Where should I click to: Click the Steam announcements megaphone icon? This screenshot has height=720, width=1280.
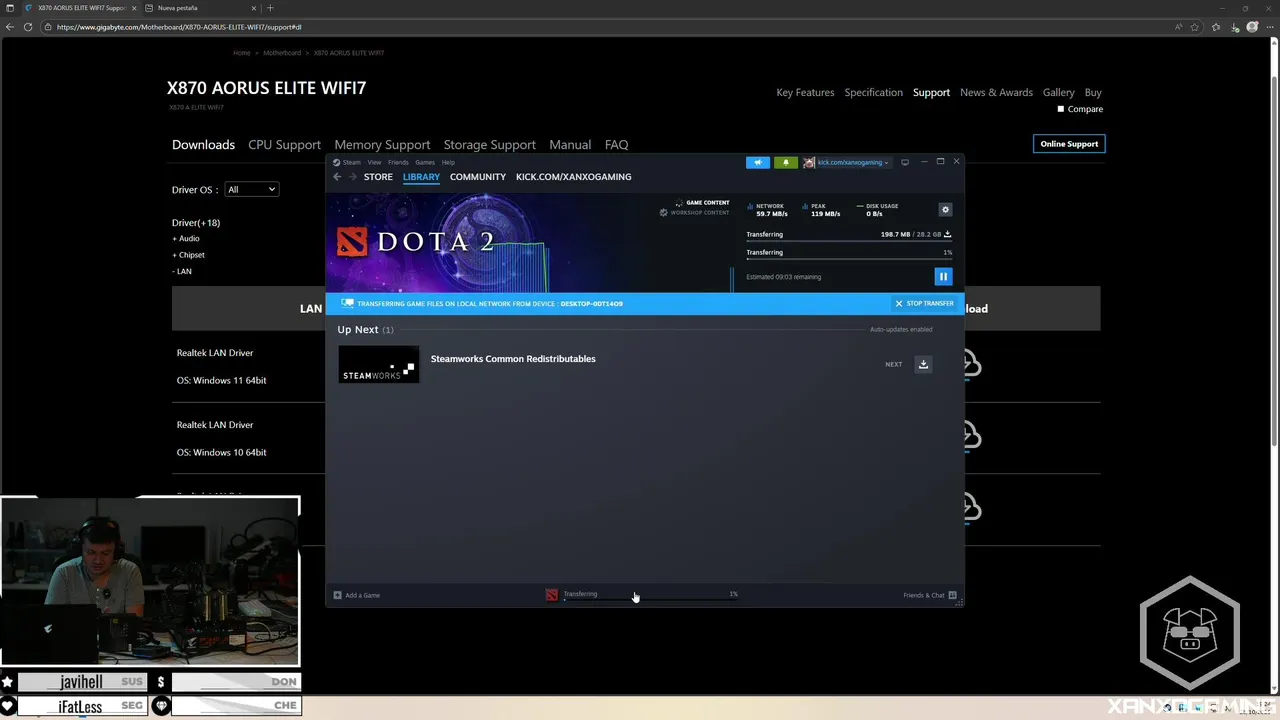click(757, 162)
